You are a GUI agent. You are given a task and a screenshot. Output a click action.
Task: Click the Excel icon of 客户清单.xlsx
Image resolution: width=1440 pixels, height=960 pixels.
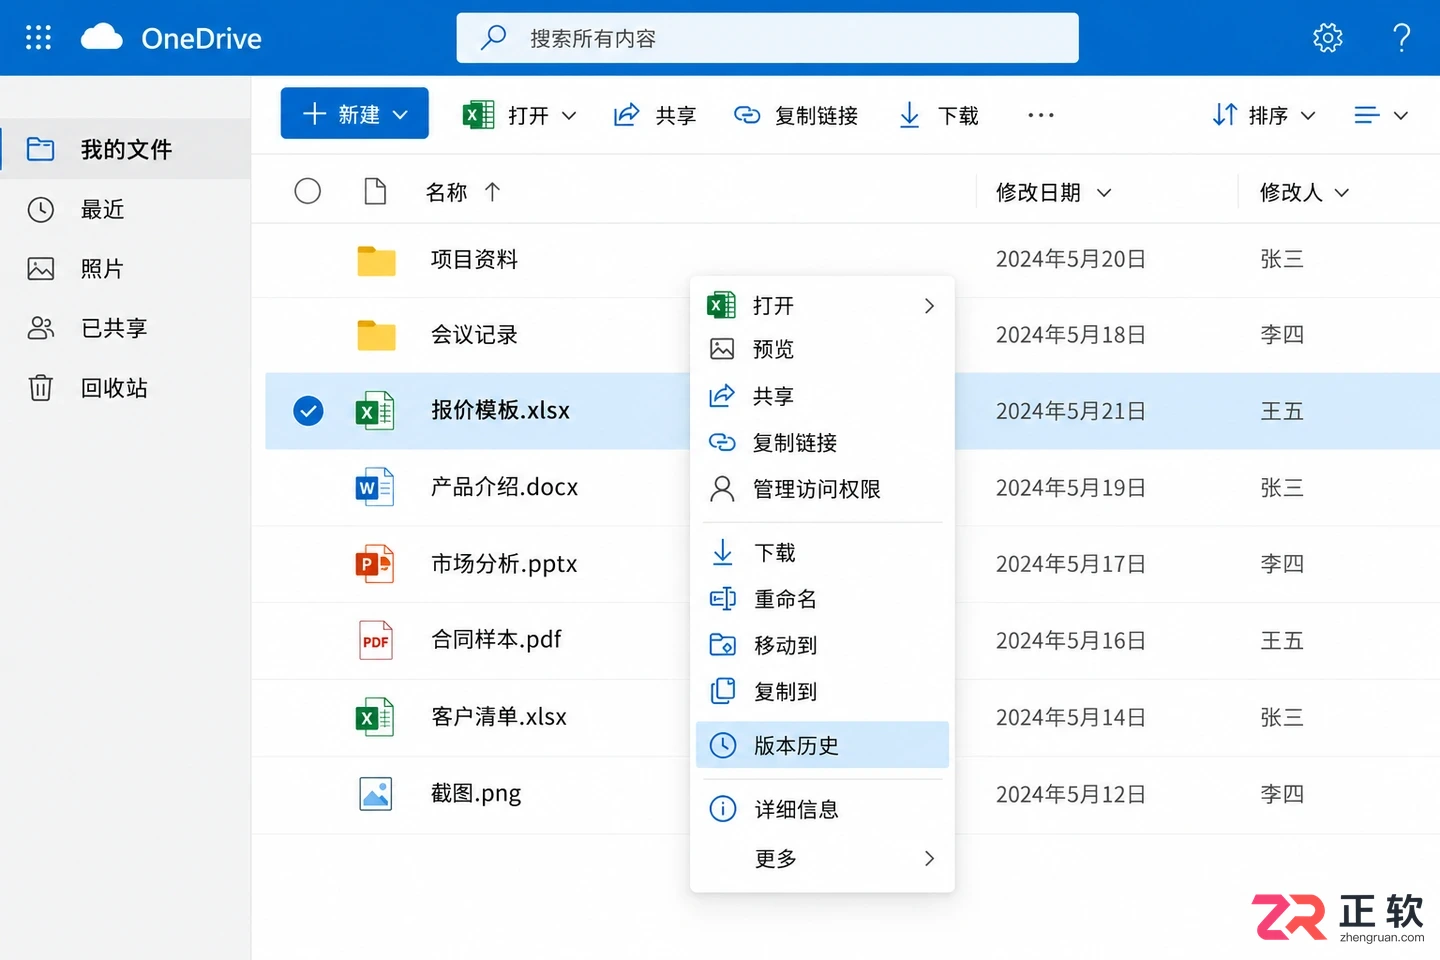(375, 717)
